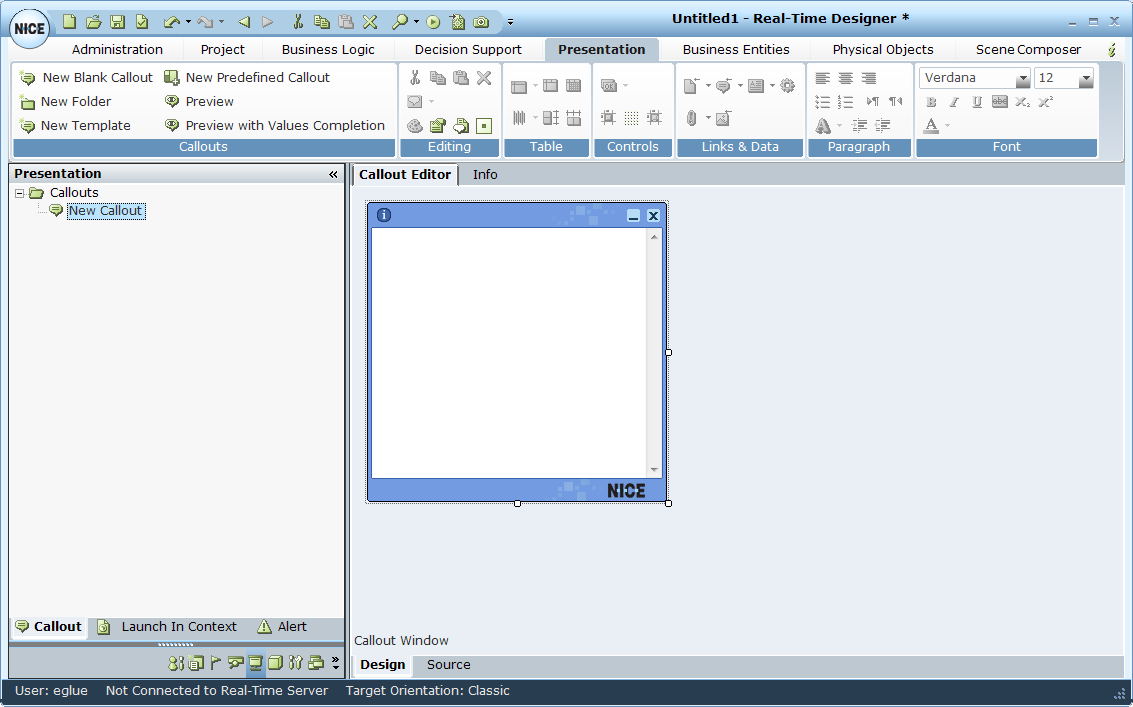Click the camera snapshot icon in top toolbar

pos(481,21)
